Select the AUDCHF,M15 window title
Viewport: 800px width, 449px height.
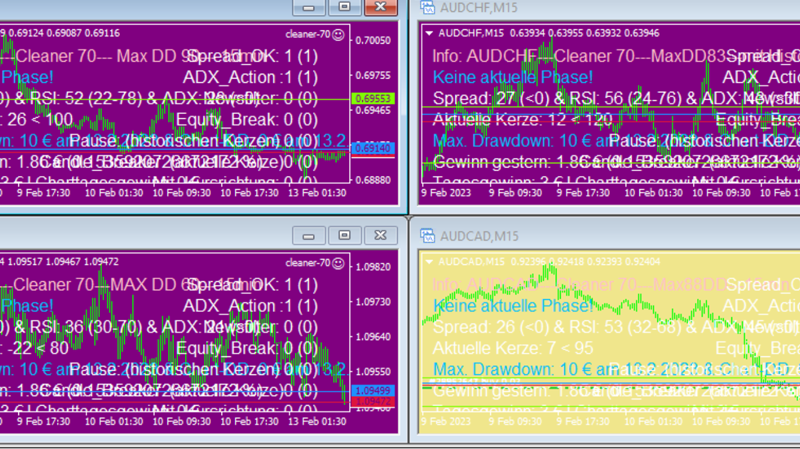pyautogui.click(x=479, y=8)
